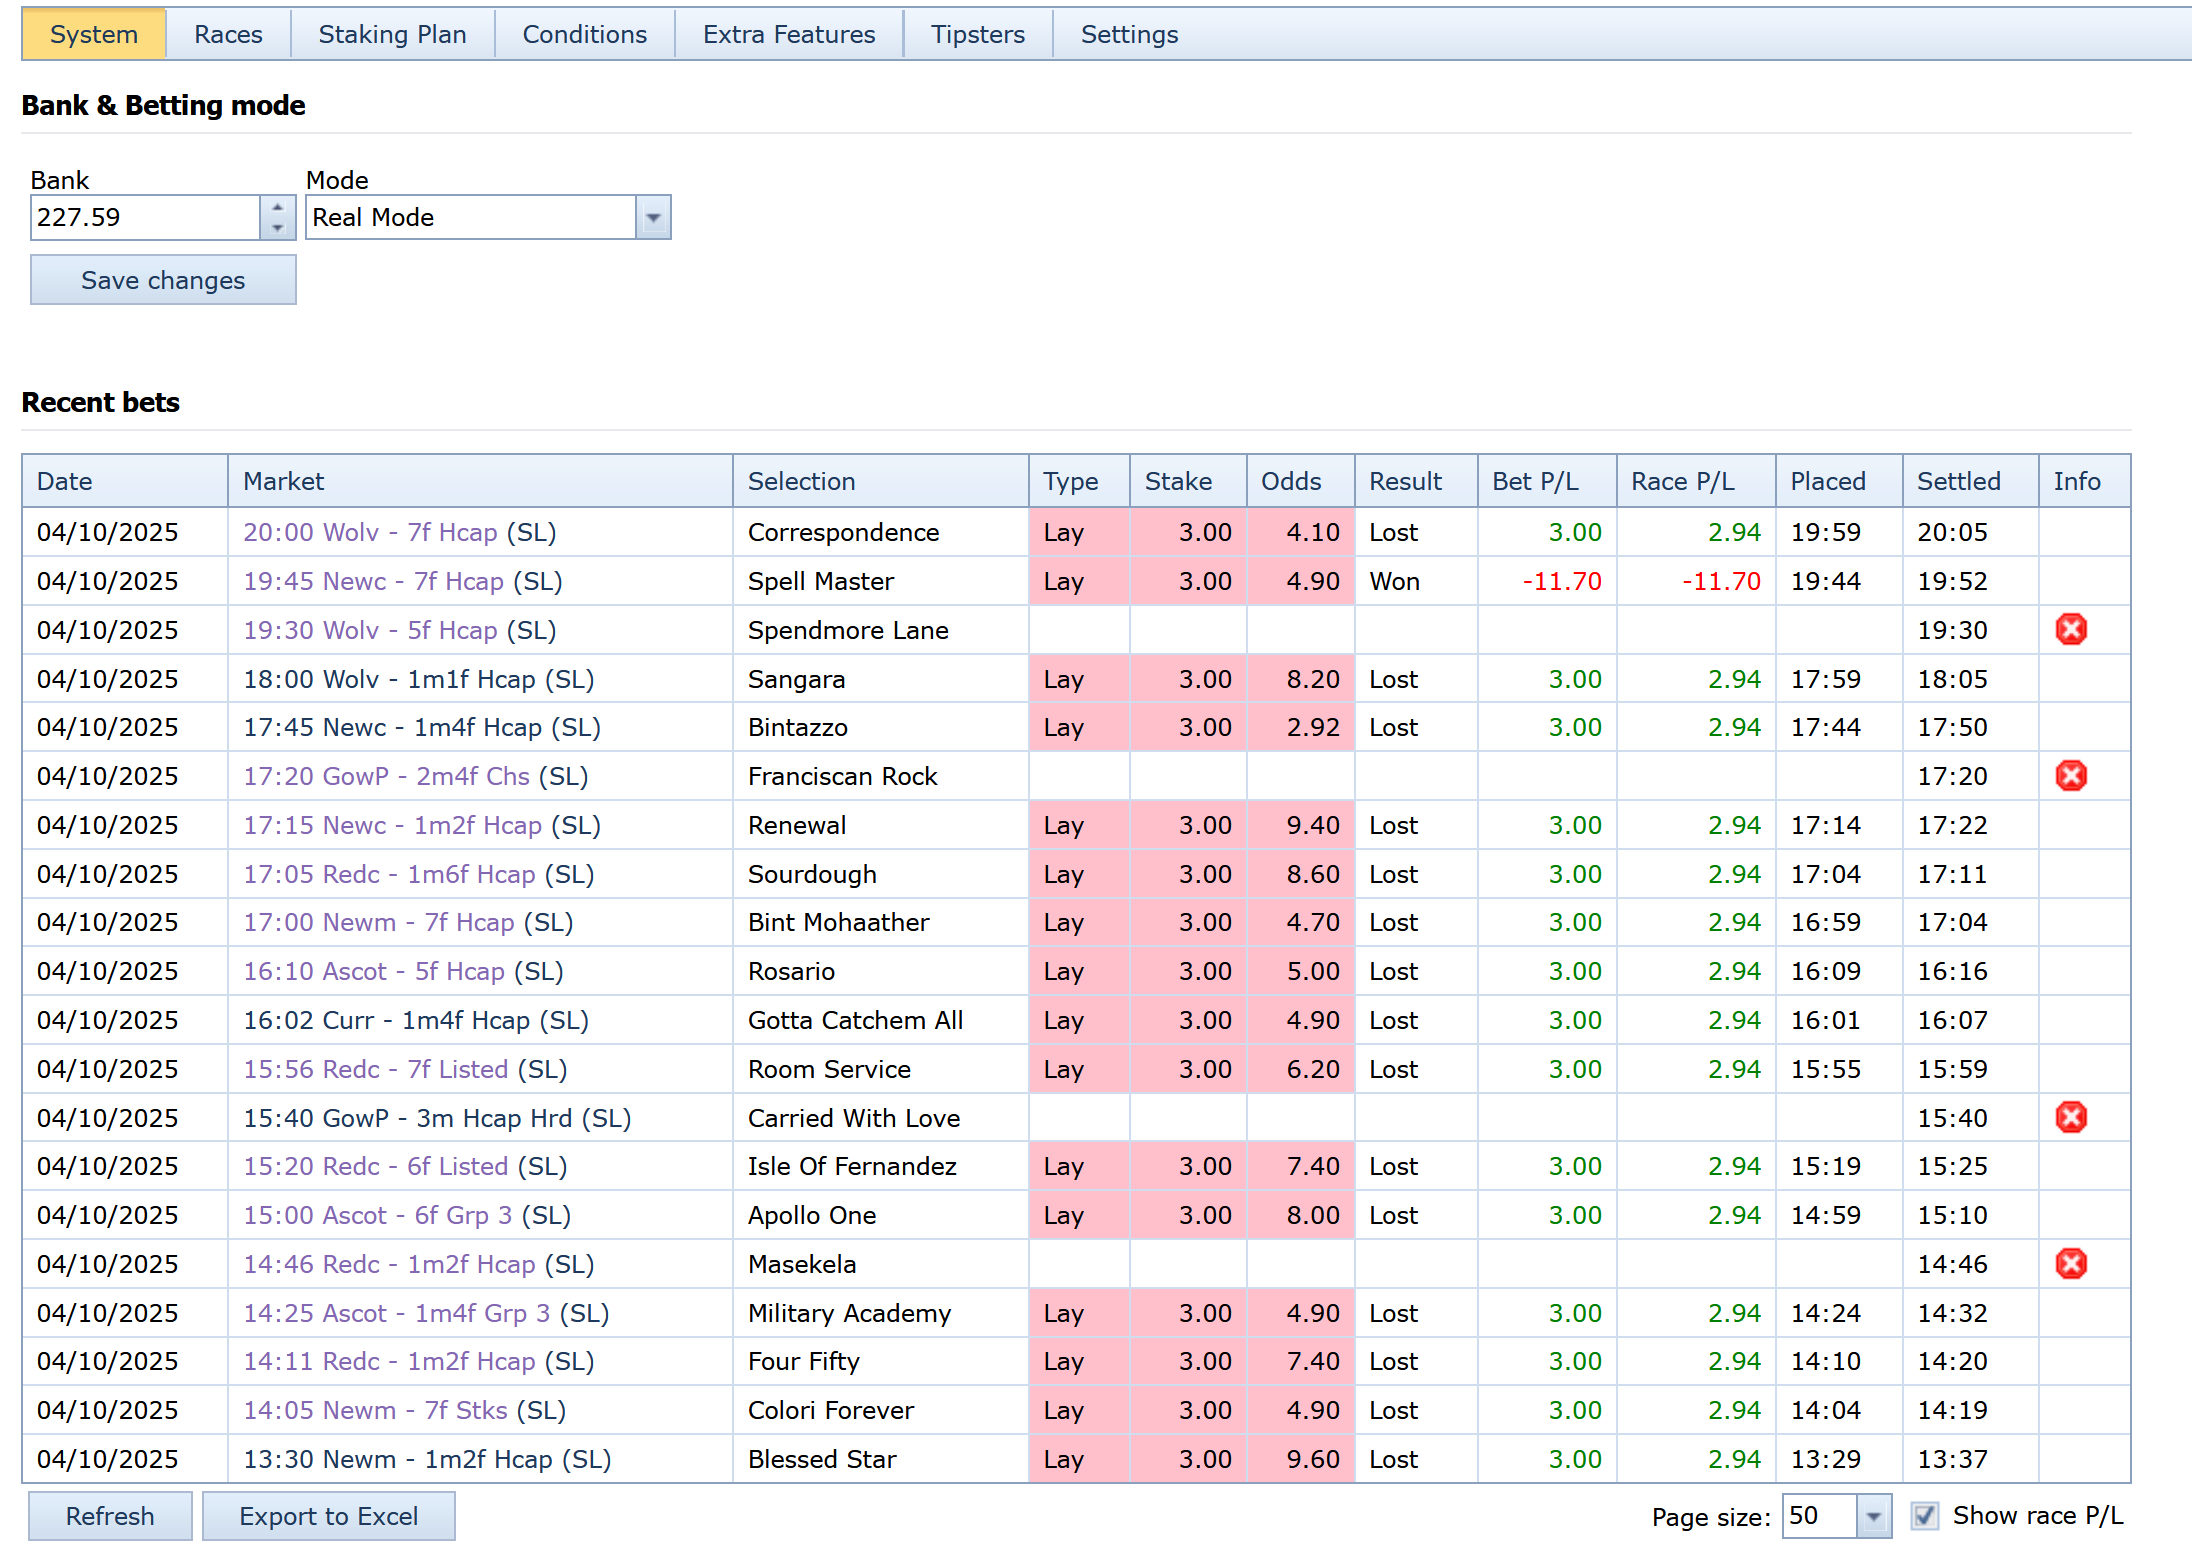This screenshot has width=2192, height=1564.
Task: Click red error icon for Spendmore Lane
Action: tap(2070, 629)
